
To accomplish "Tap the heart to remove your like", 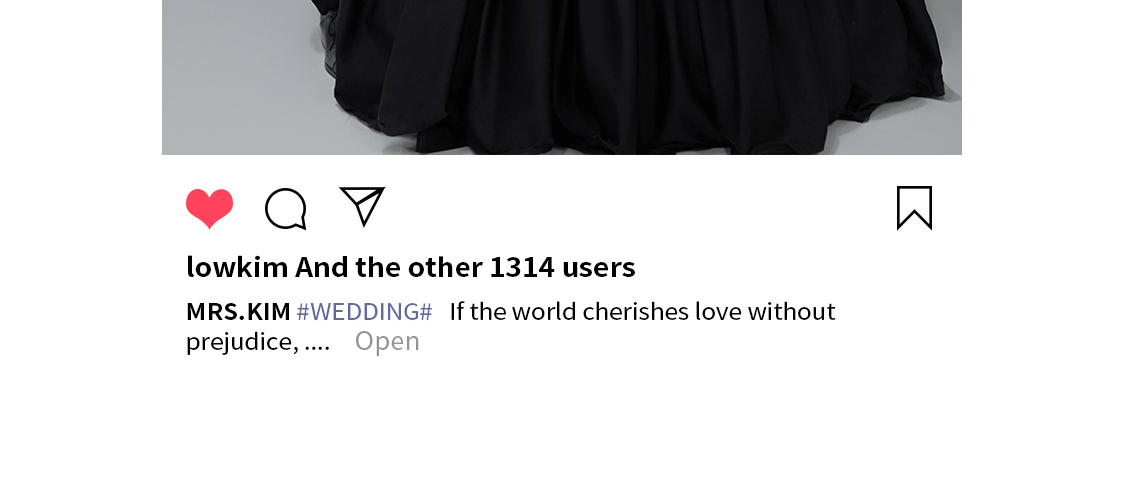I will 210,208.
